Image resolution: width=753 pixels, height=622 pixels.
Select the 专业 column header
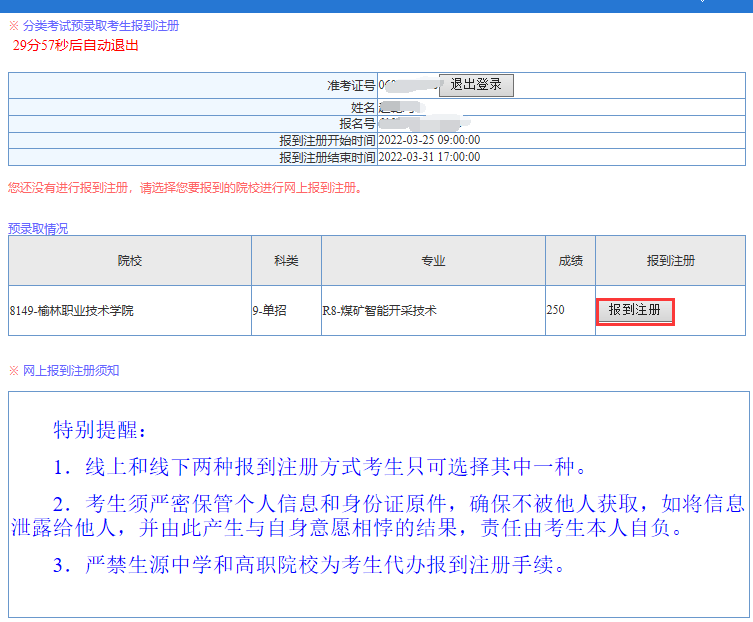[x=433, y=261]
